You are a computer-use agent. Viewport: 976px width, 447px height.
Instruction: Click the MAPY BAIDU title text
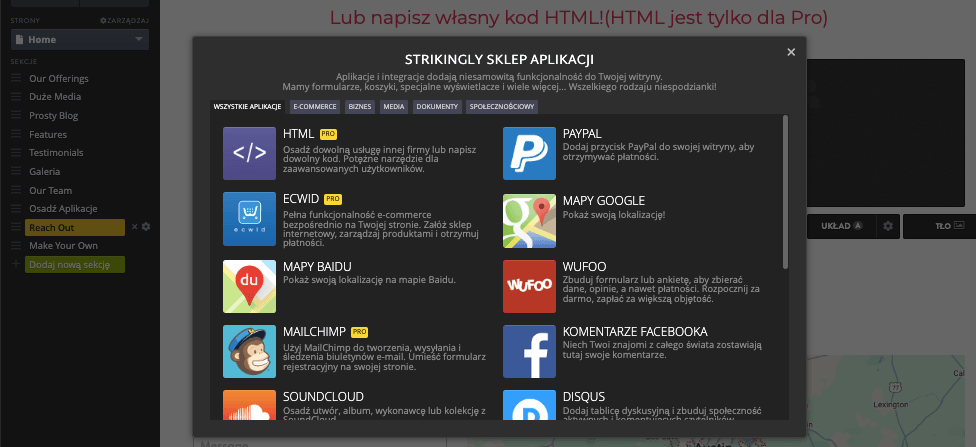317,266
